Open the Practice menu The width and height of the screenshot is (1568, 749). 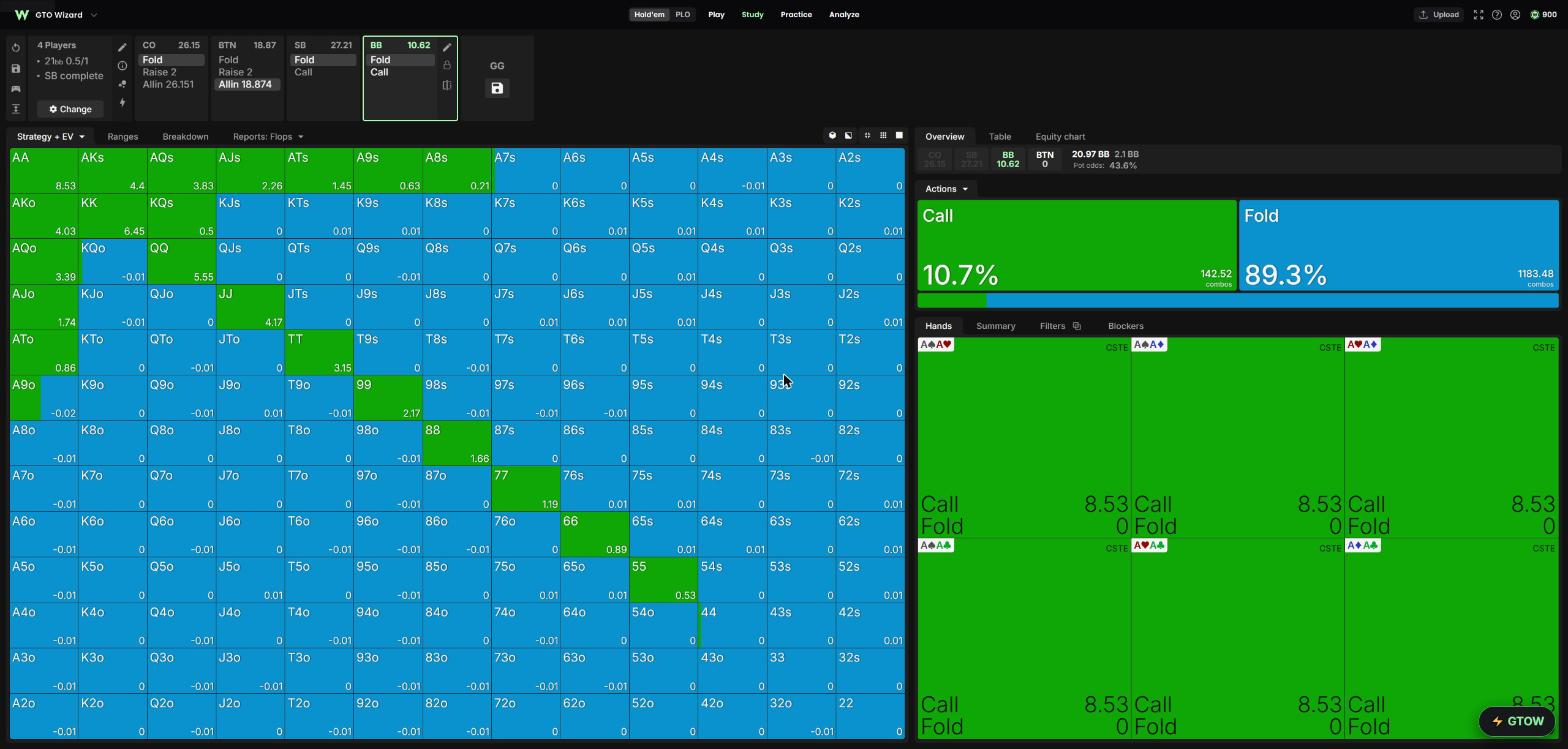[796, 15]
